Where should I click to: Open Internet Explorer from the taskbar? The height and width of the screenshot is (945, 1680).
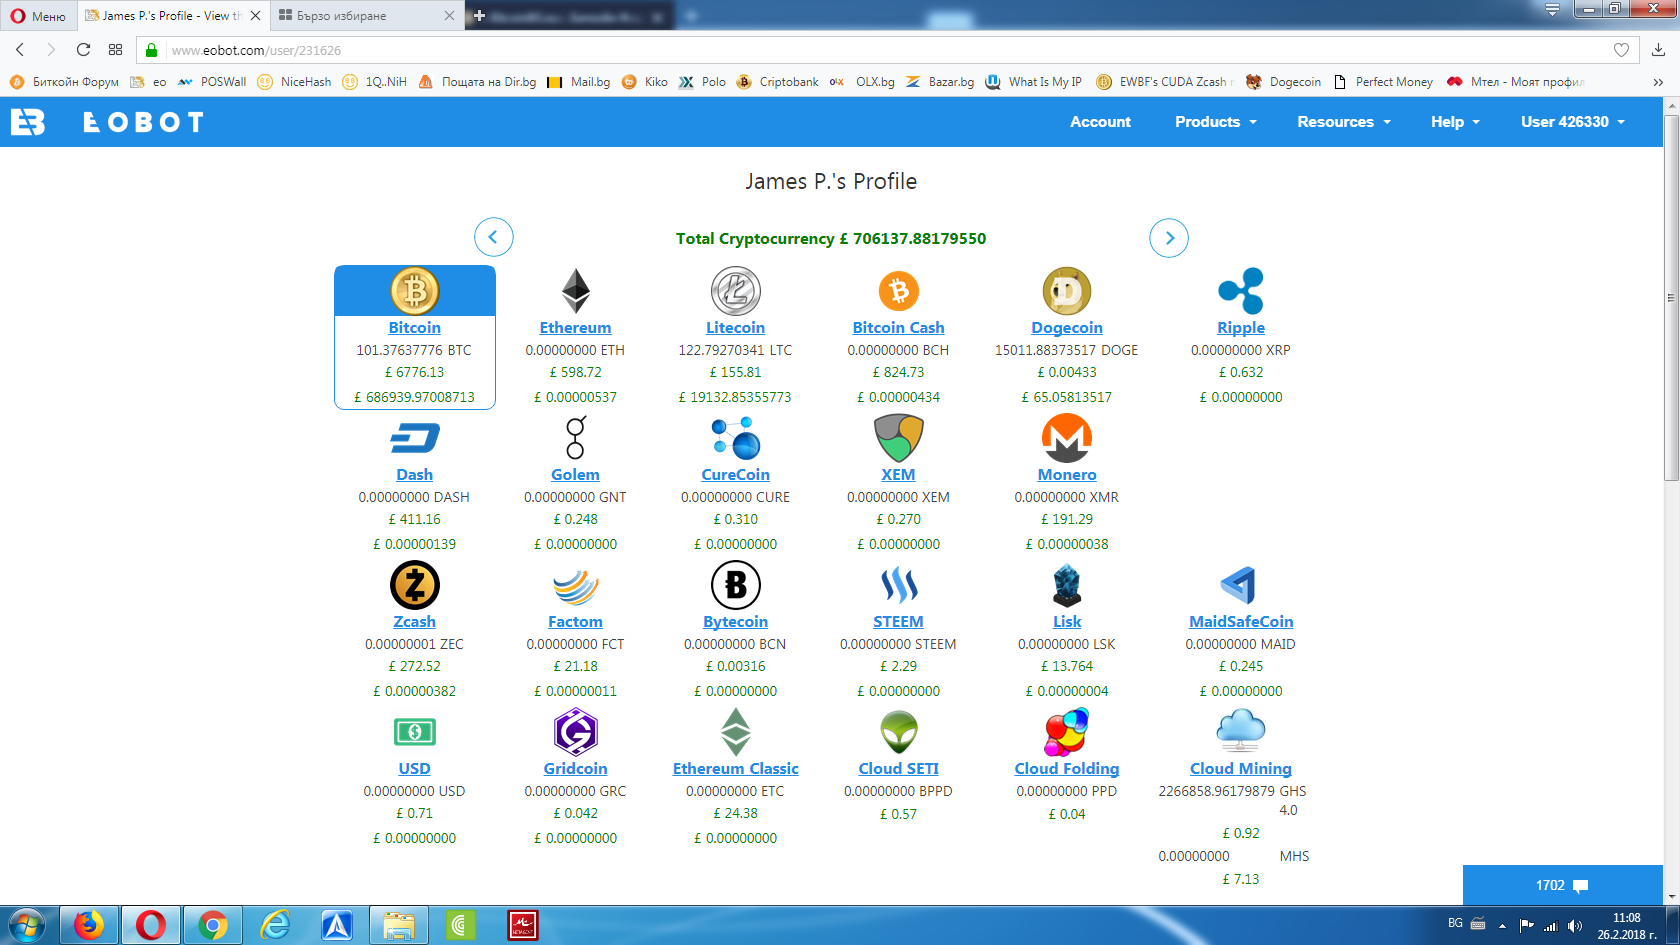275,926
